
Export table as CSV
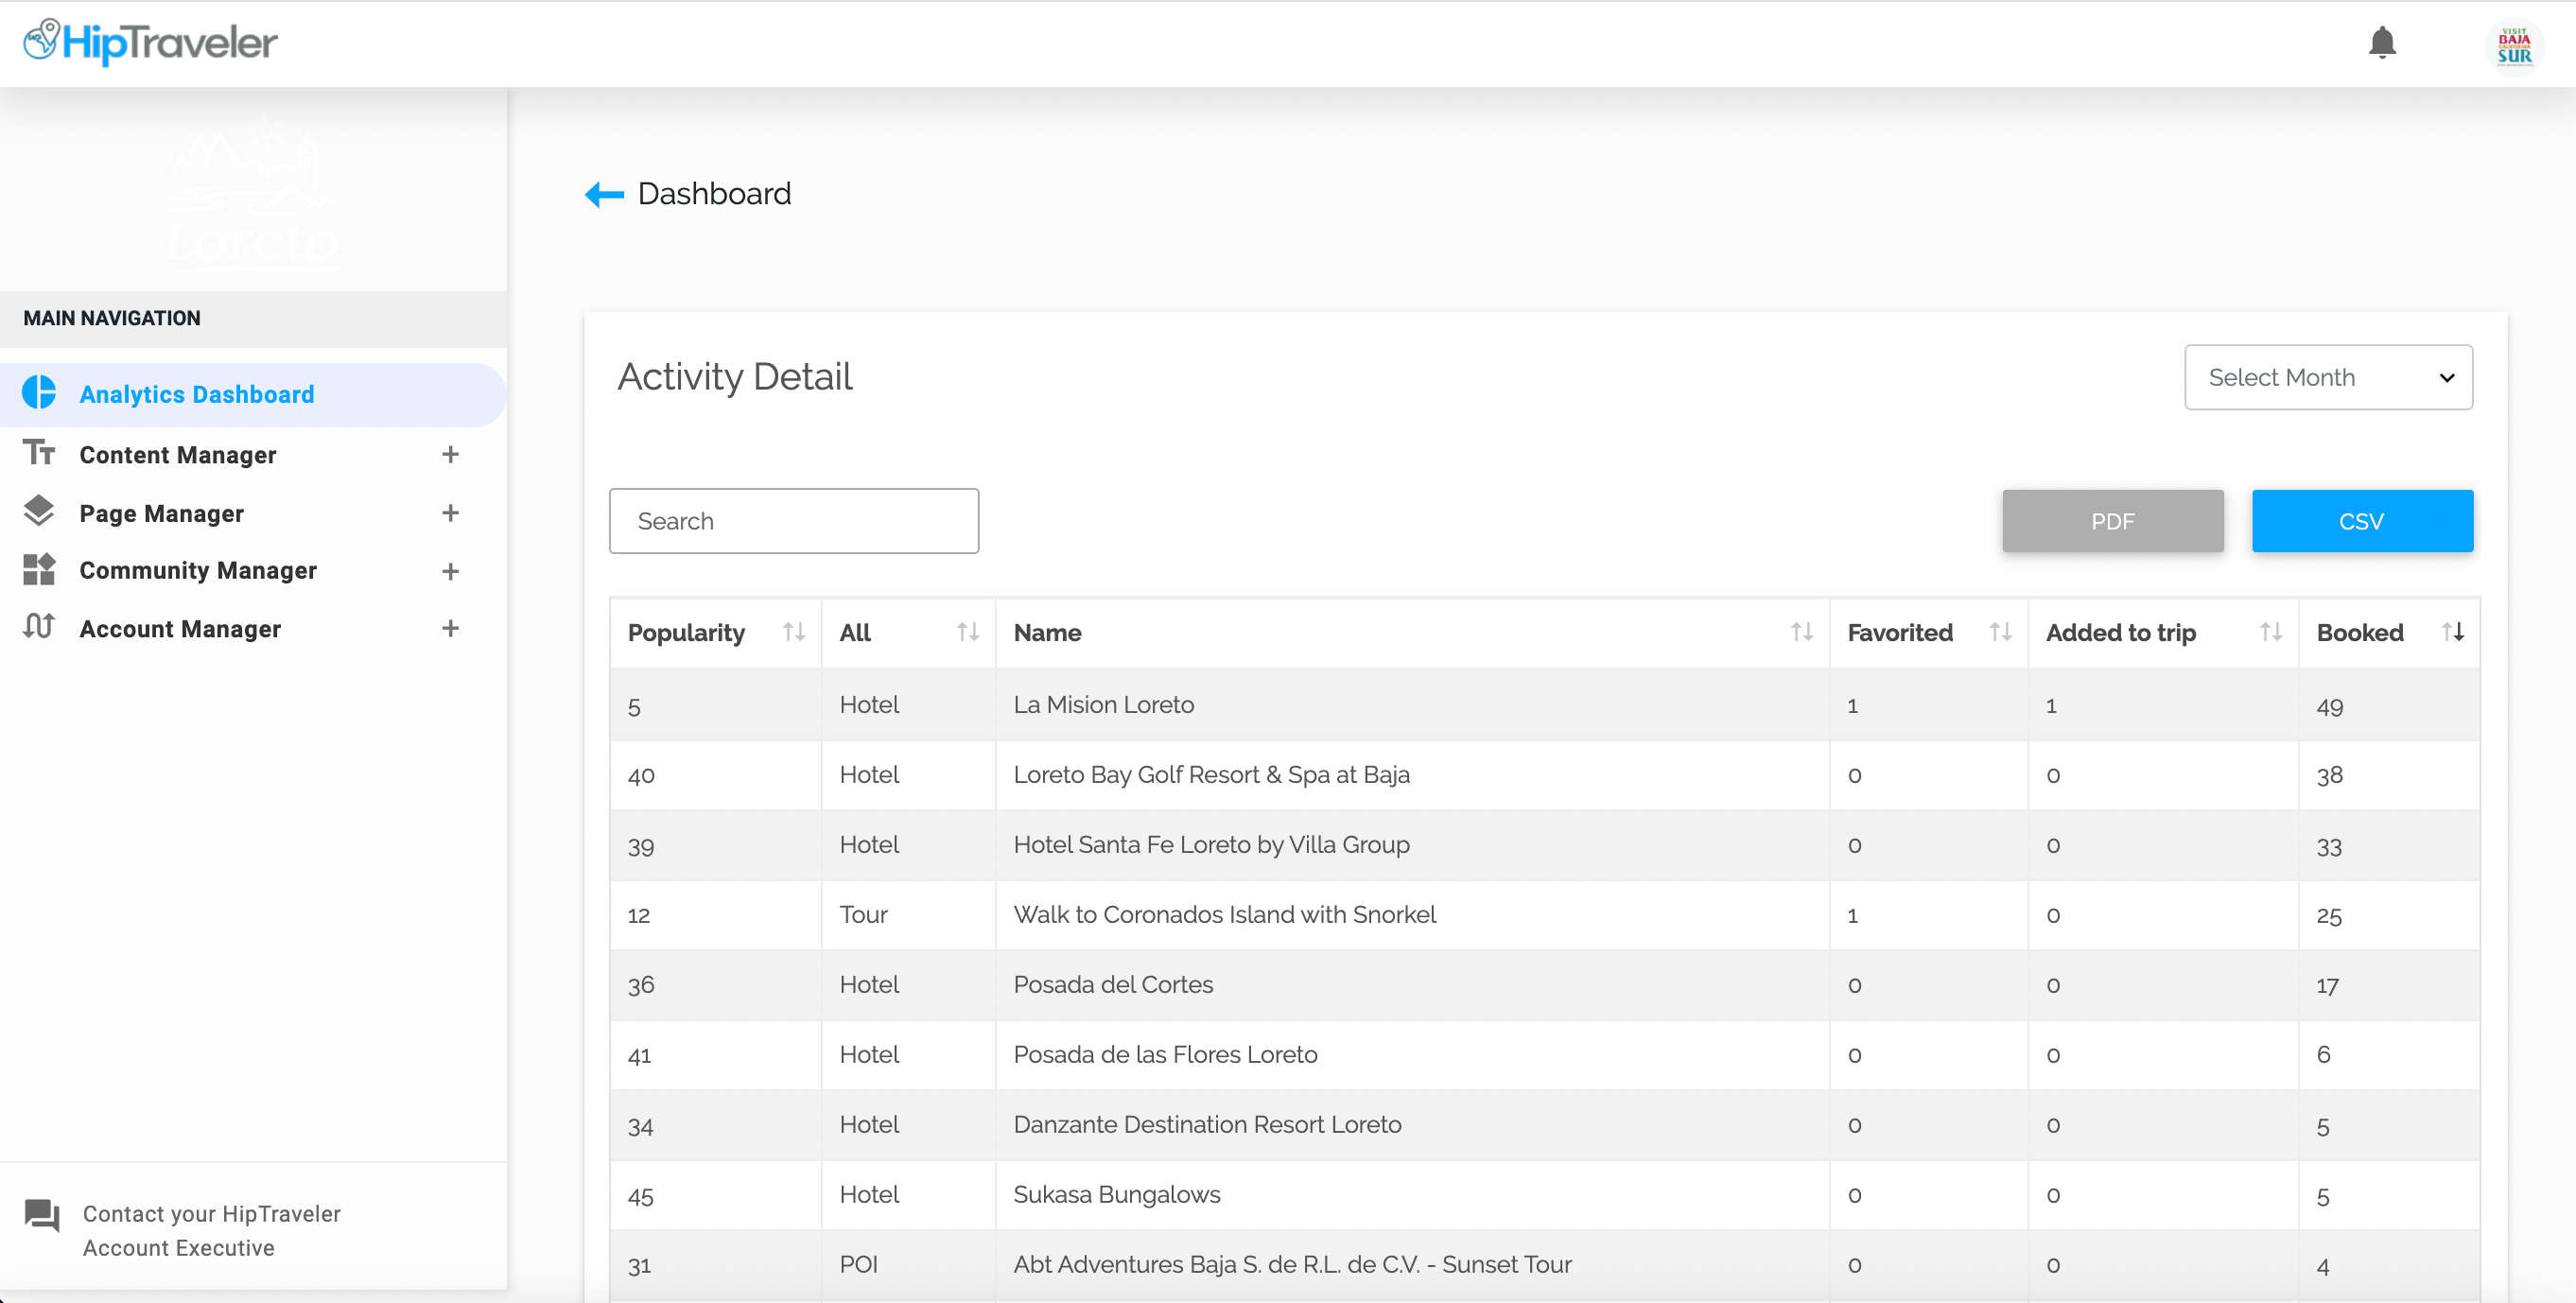(2361, 521)
